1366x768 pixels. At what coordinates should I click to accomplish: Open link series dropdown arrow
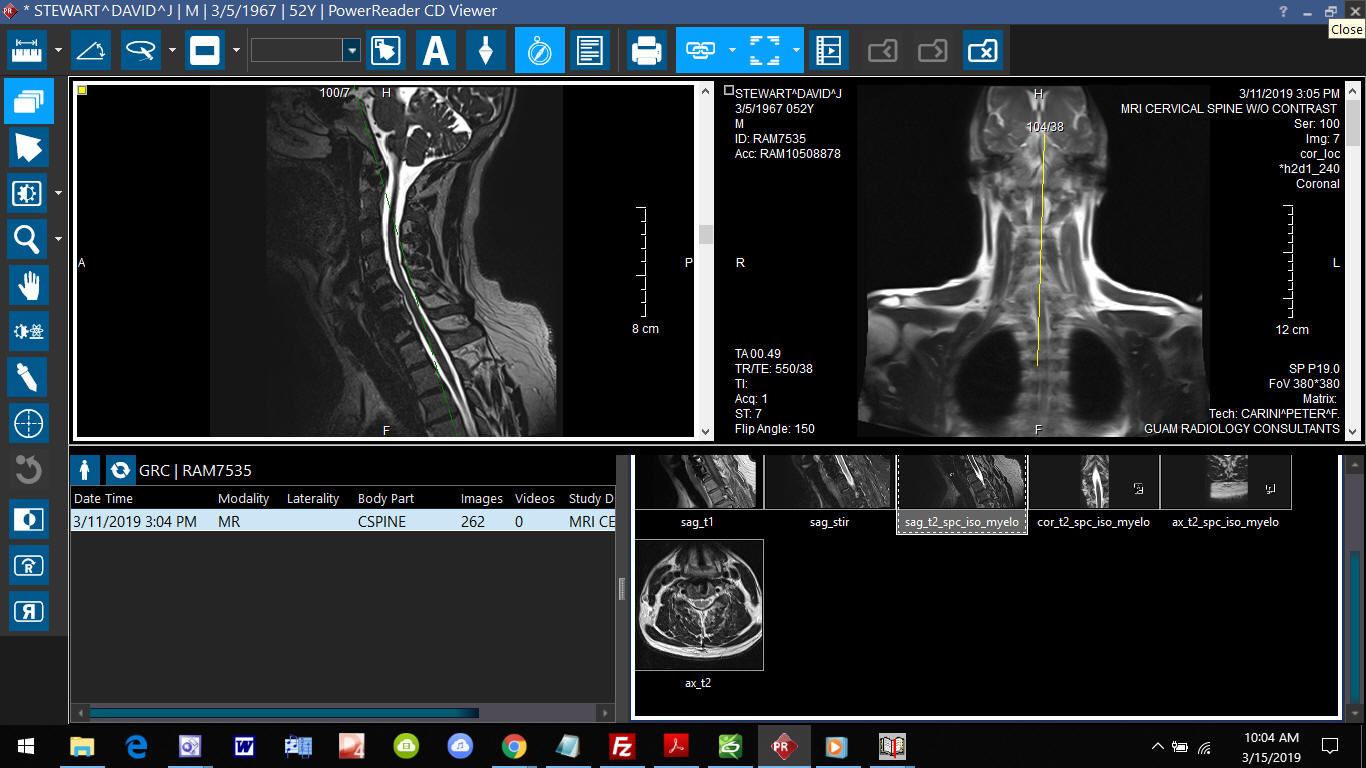[732, 50]
